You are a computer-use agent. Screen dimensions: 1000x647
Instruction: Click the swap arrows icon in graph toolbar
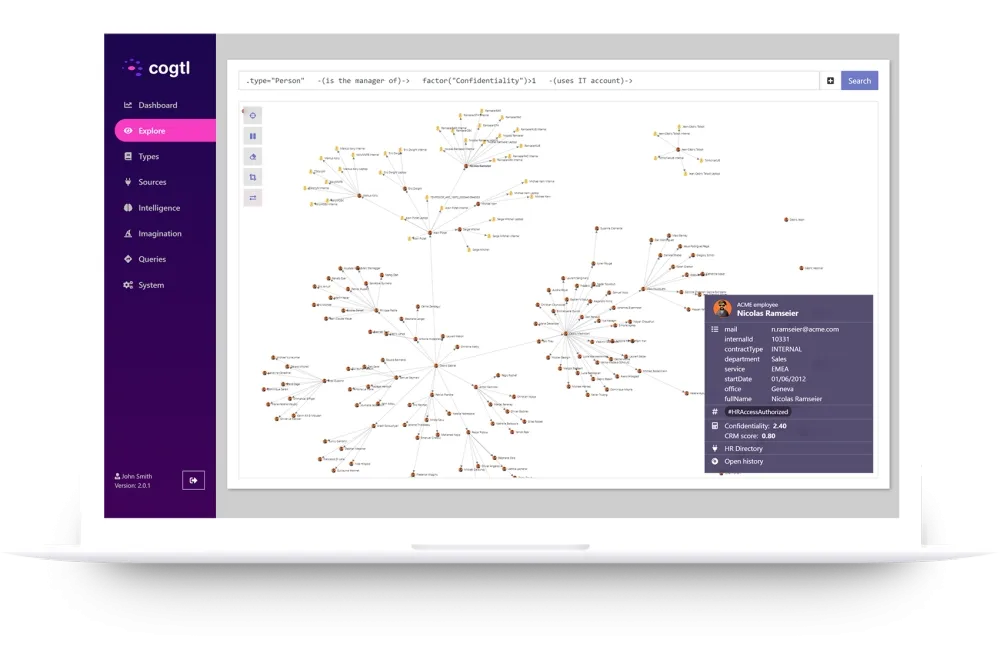coord(253,198)
